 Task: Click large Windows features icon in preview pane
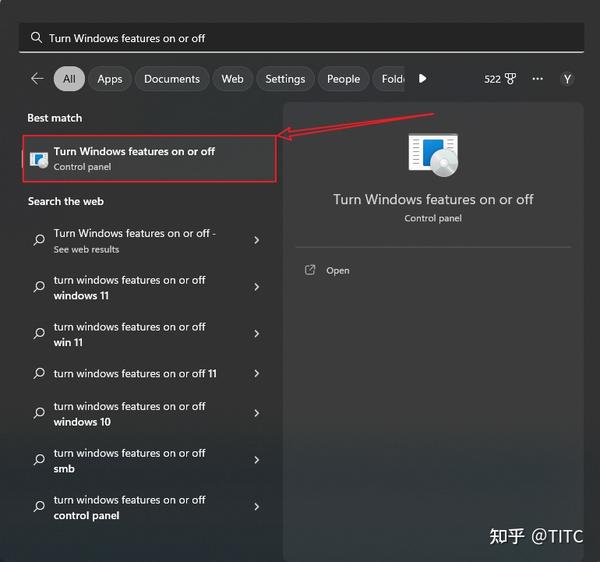click(x=433, y=155)
